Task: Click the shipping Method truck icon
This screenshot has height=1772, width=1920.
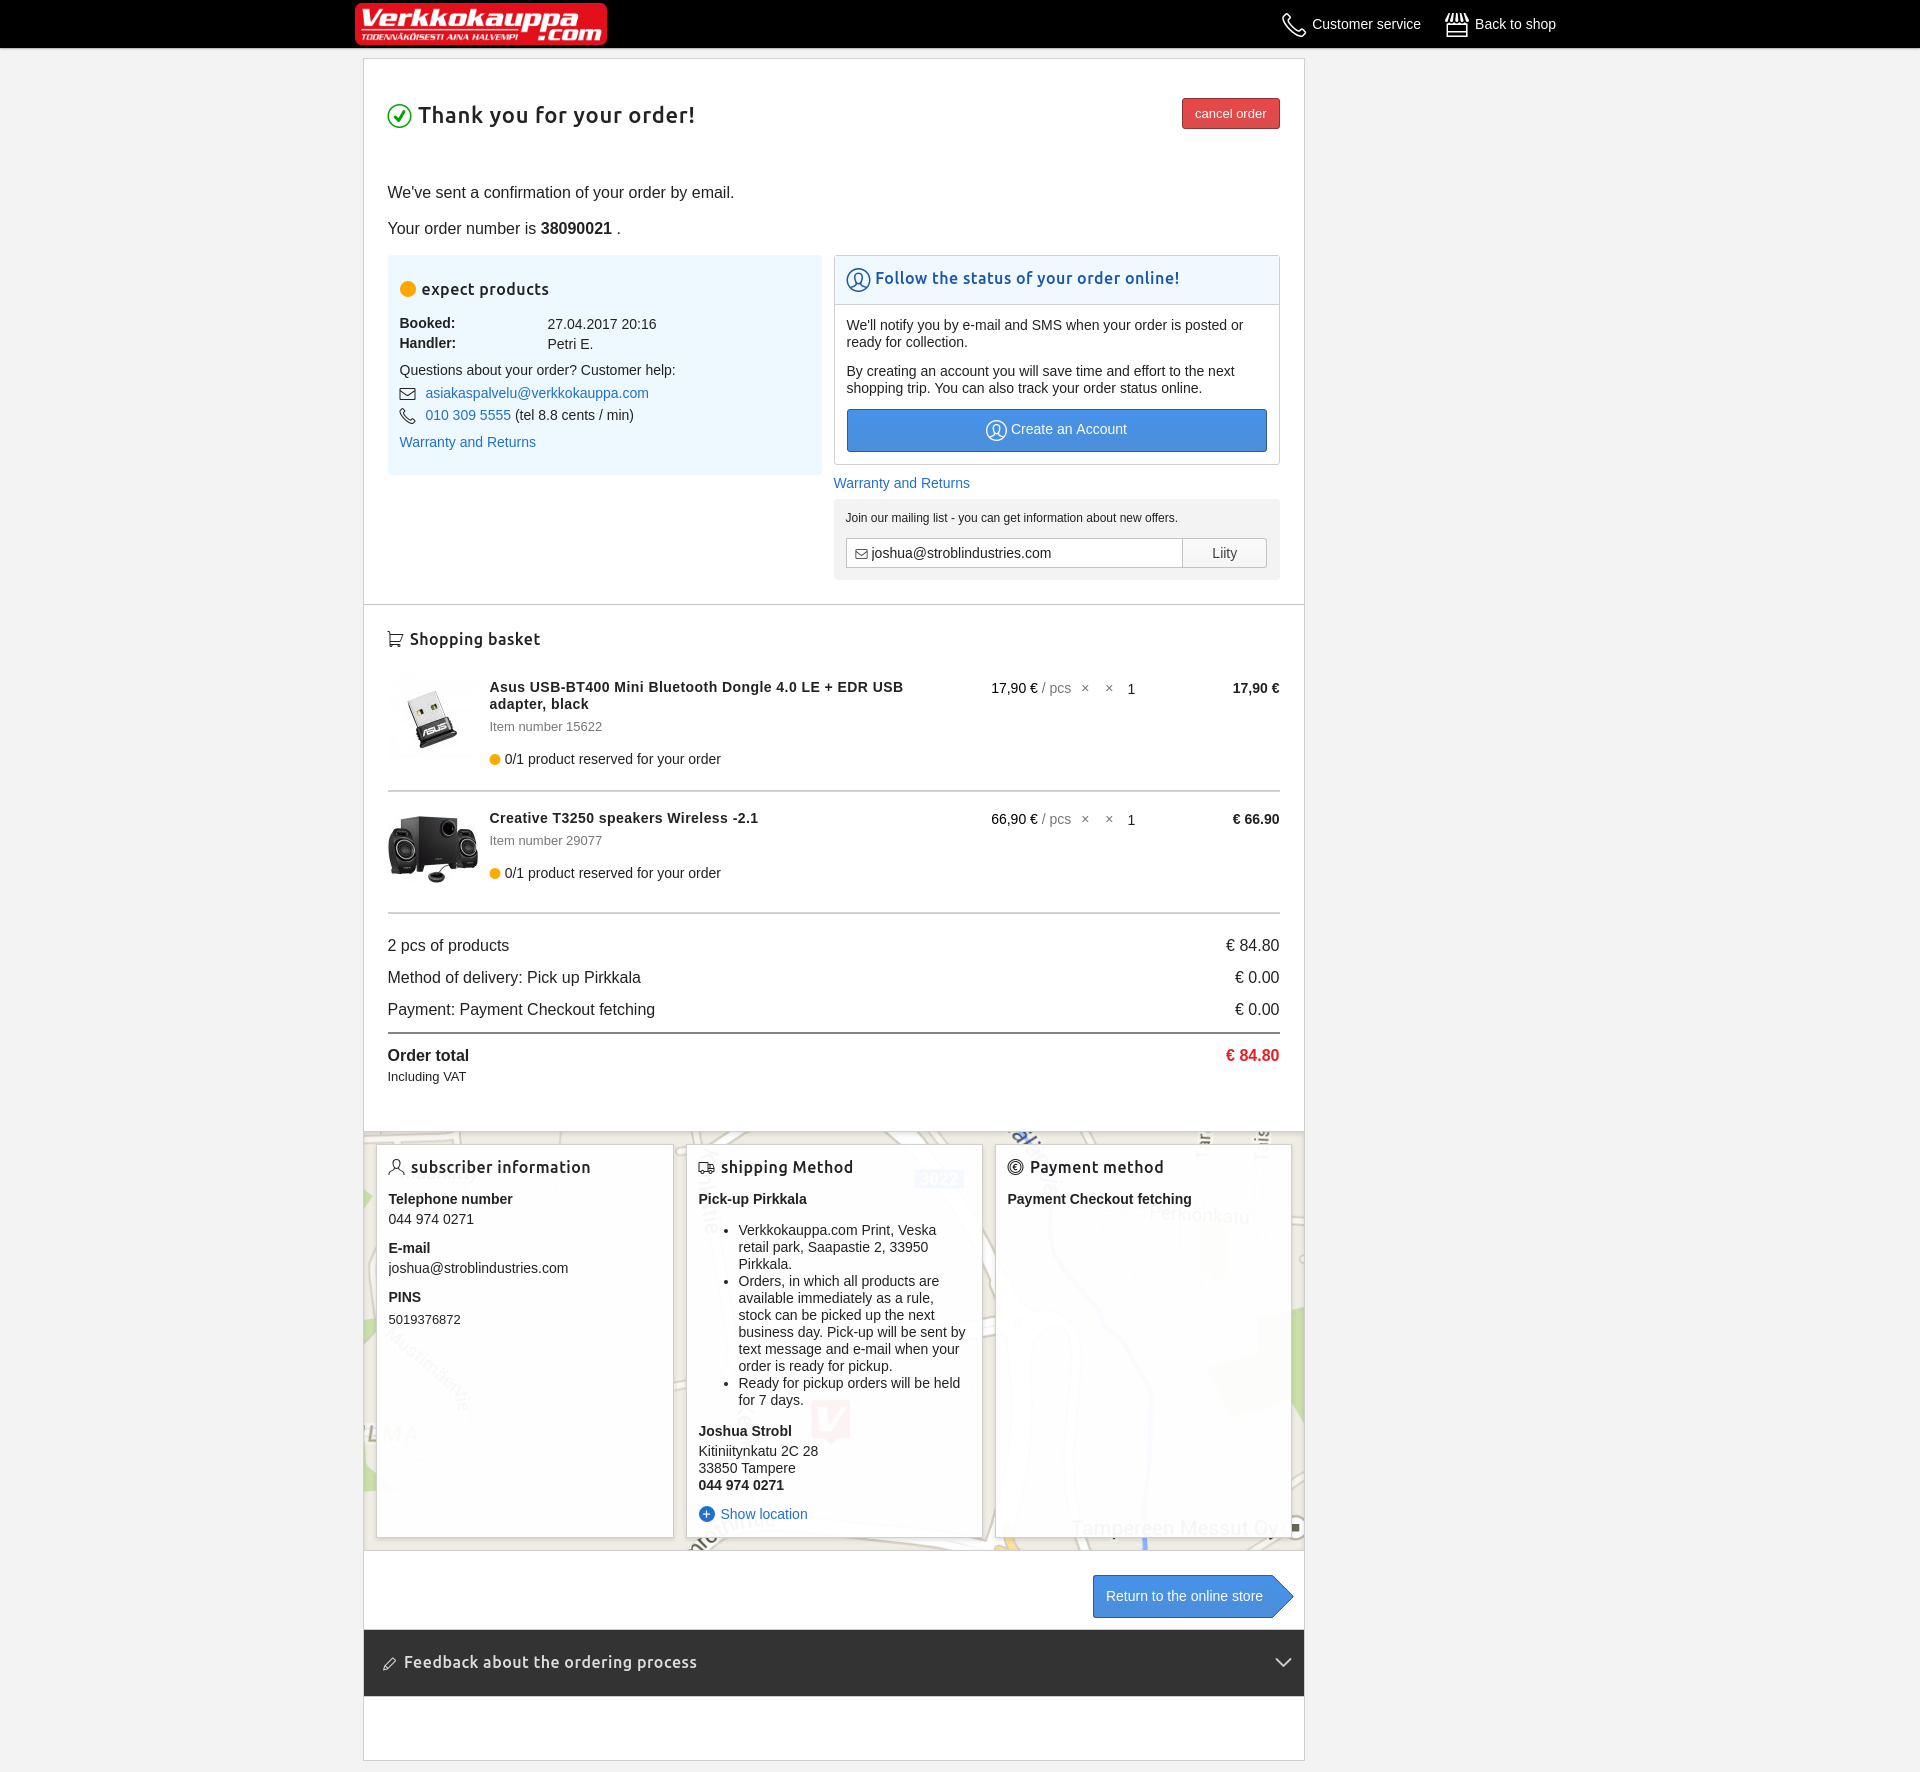Action: pyautogui.click(x=706, y=1168)
